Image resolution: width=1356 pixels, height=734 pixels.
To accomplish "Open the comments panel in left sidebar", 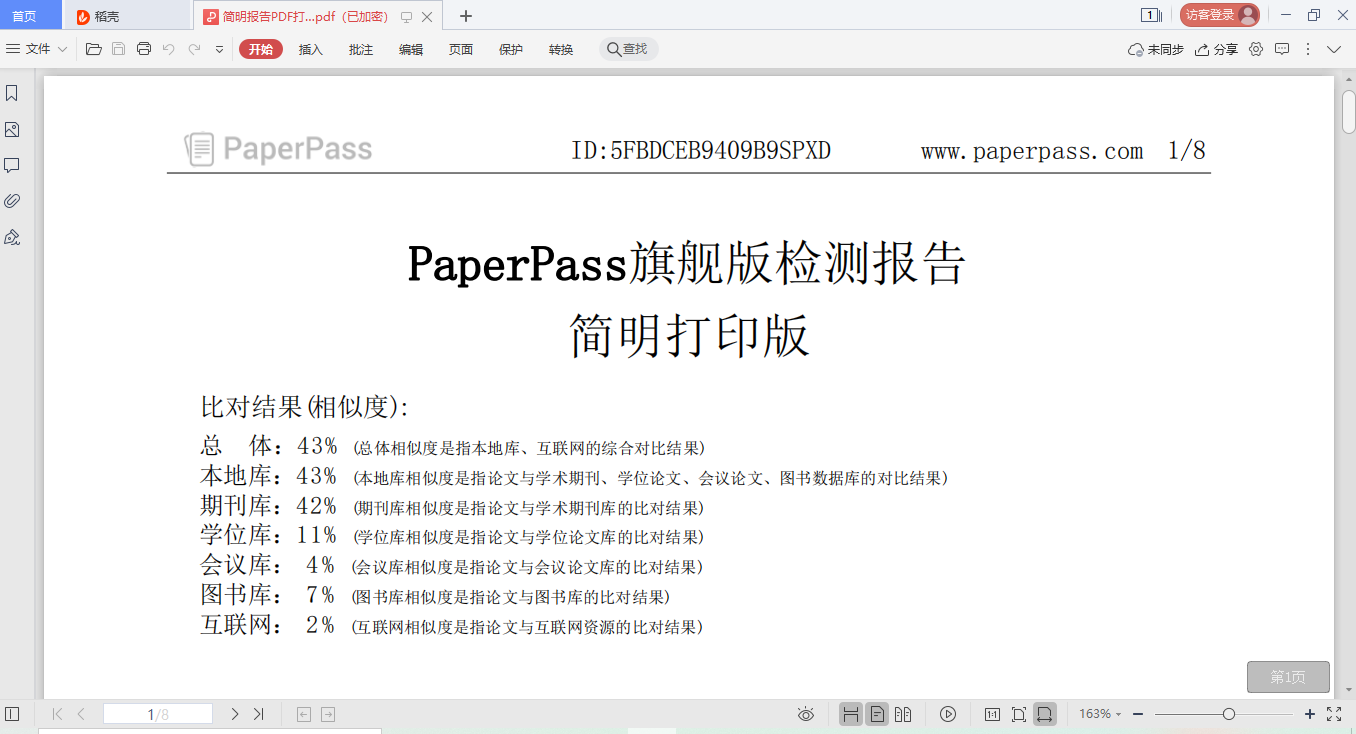I will pyautogui.click(x=12, y=165).
